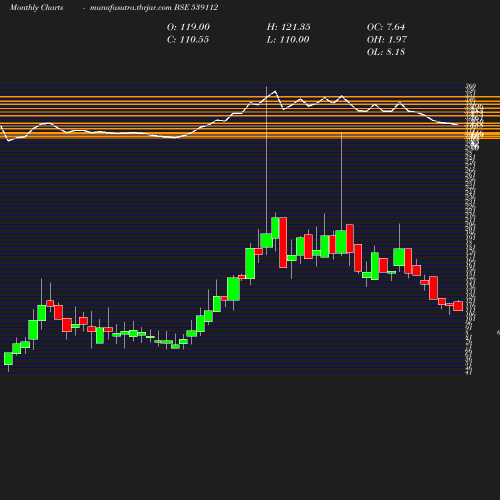Click the 'OL: 8.18' value

(386, 52)
